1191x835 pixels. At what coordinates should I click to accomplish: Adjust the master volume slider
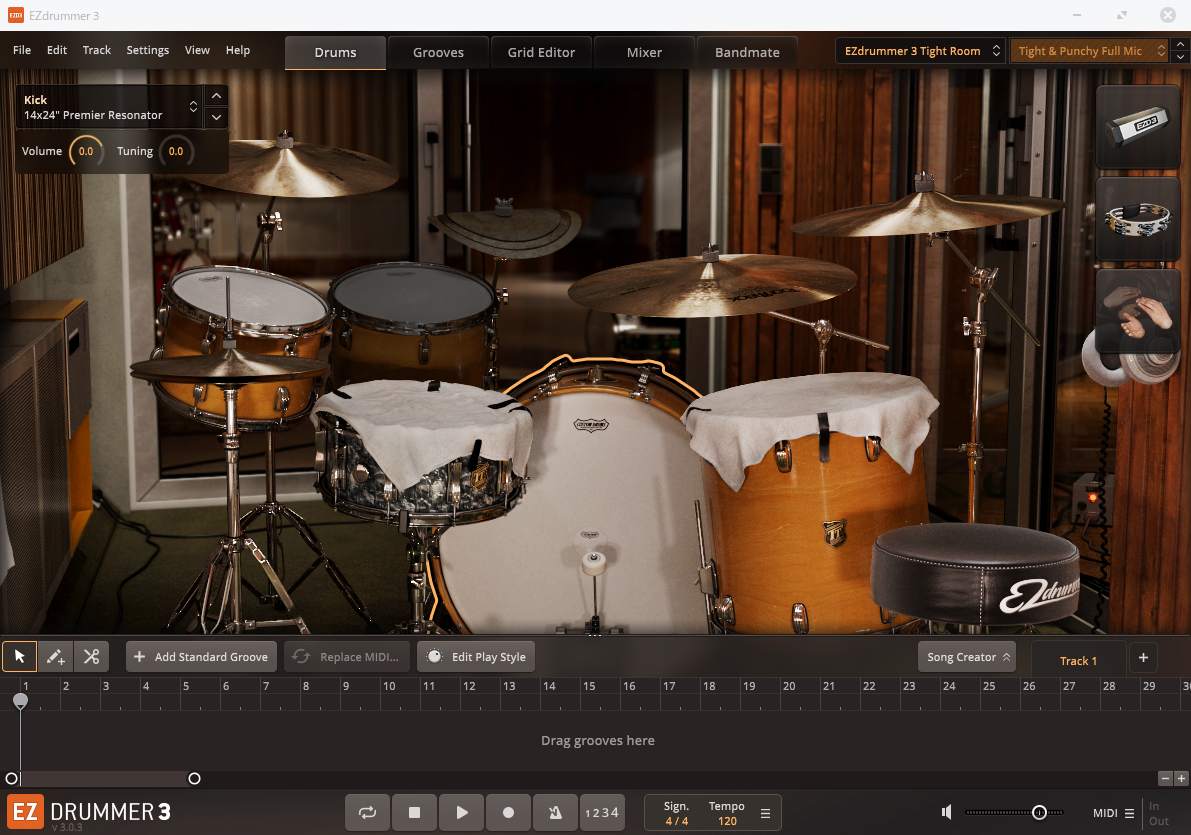(1039, 813)
